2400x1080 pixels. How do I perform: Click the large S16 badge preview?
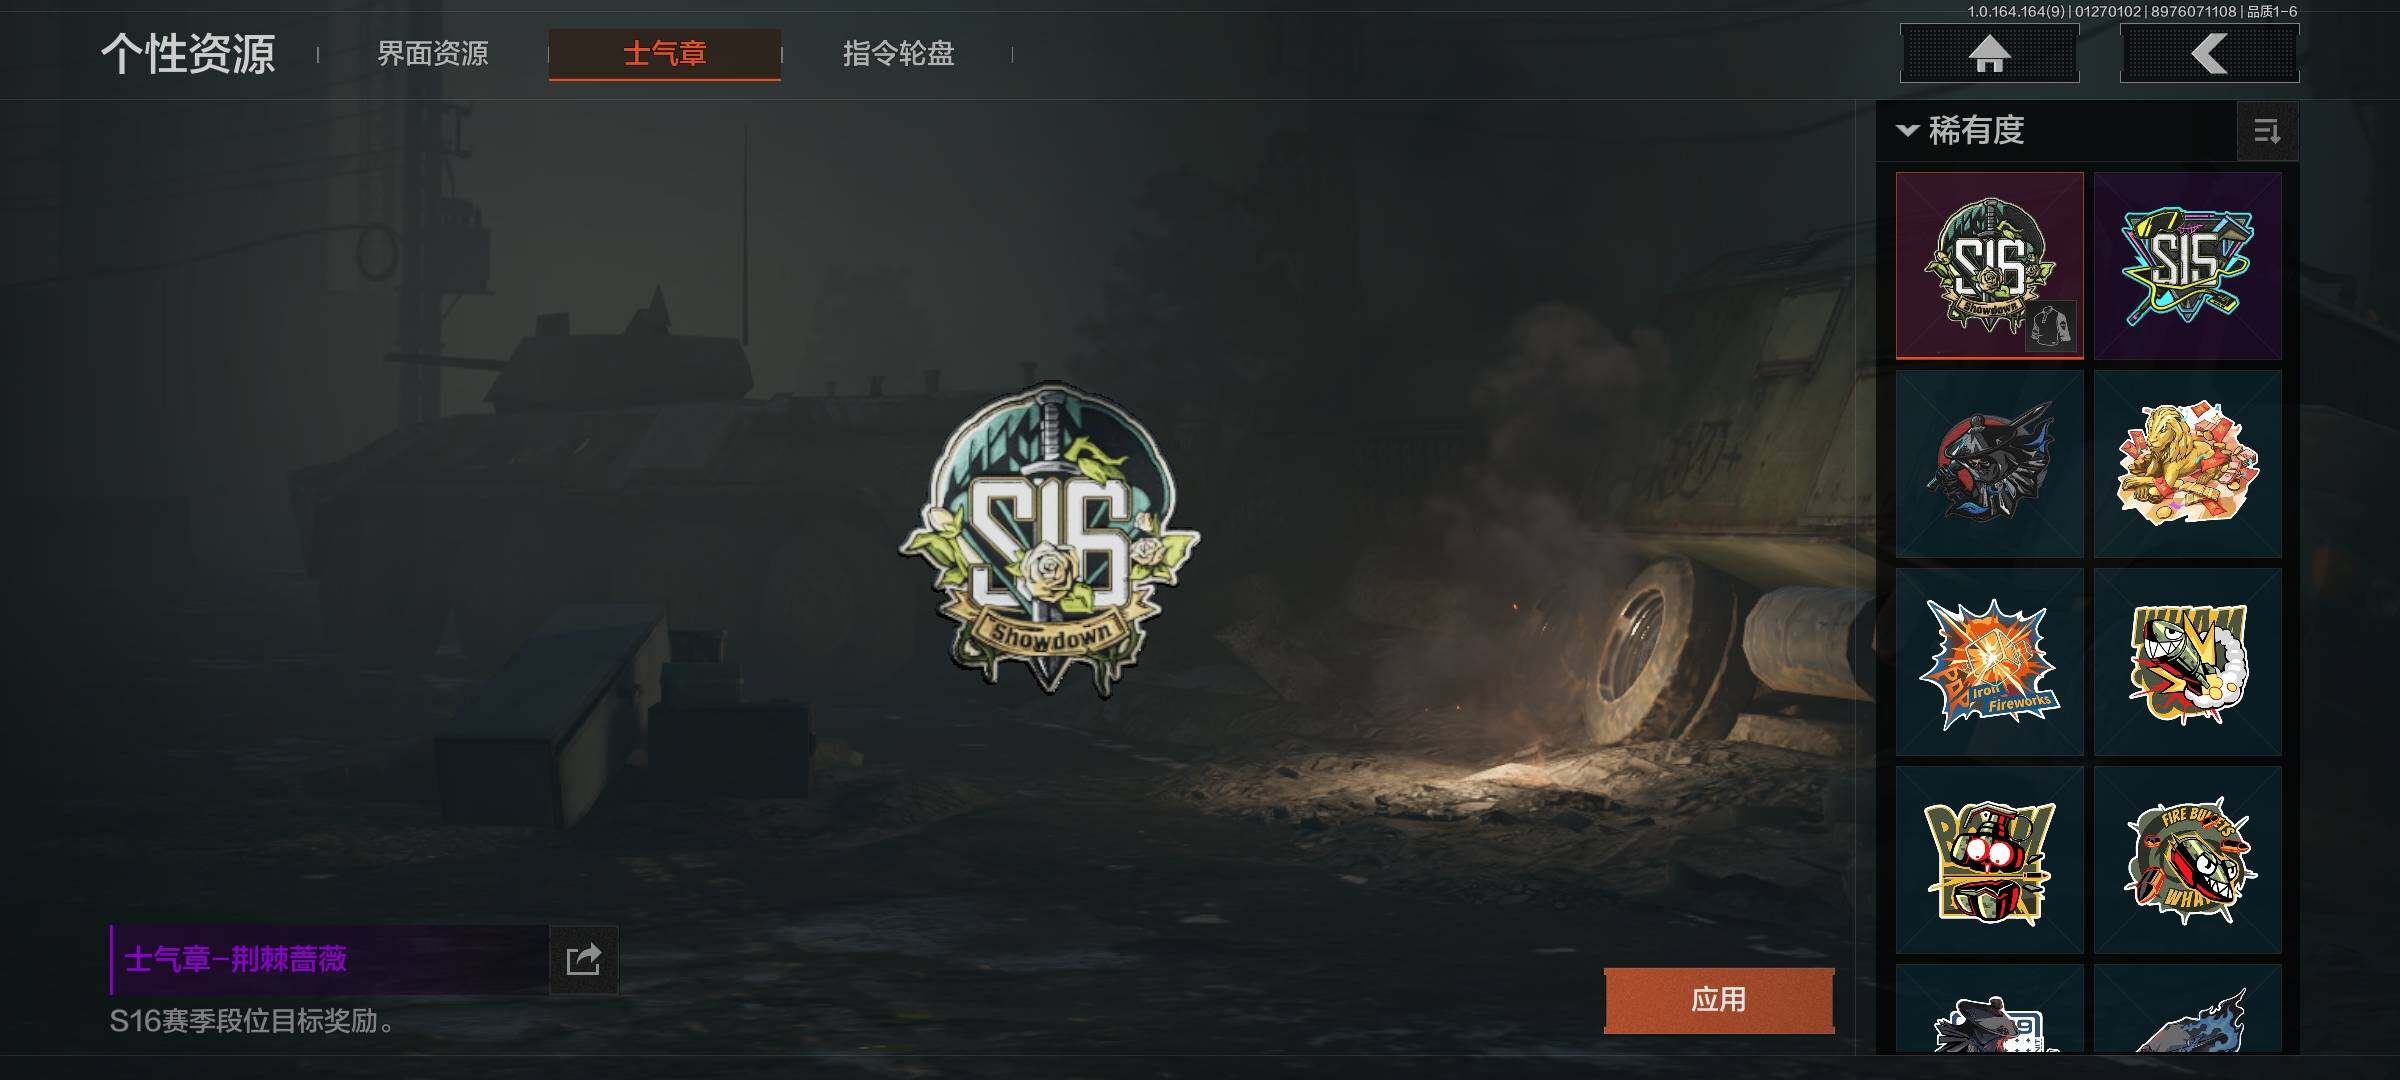(x=1049, y=539)
